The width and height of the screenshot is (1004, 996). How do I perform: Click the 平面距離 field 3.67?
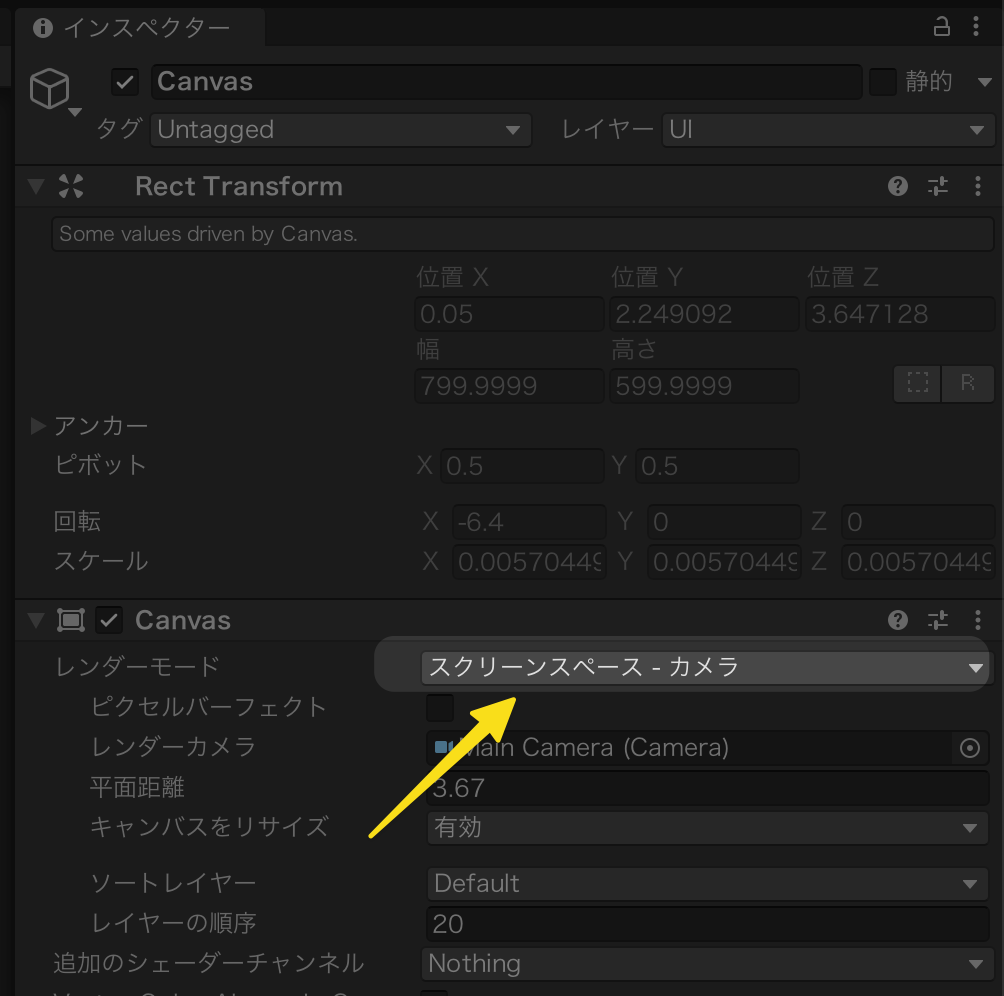point(708,788)
